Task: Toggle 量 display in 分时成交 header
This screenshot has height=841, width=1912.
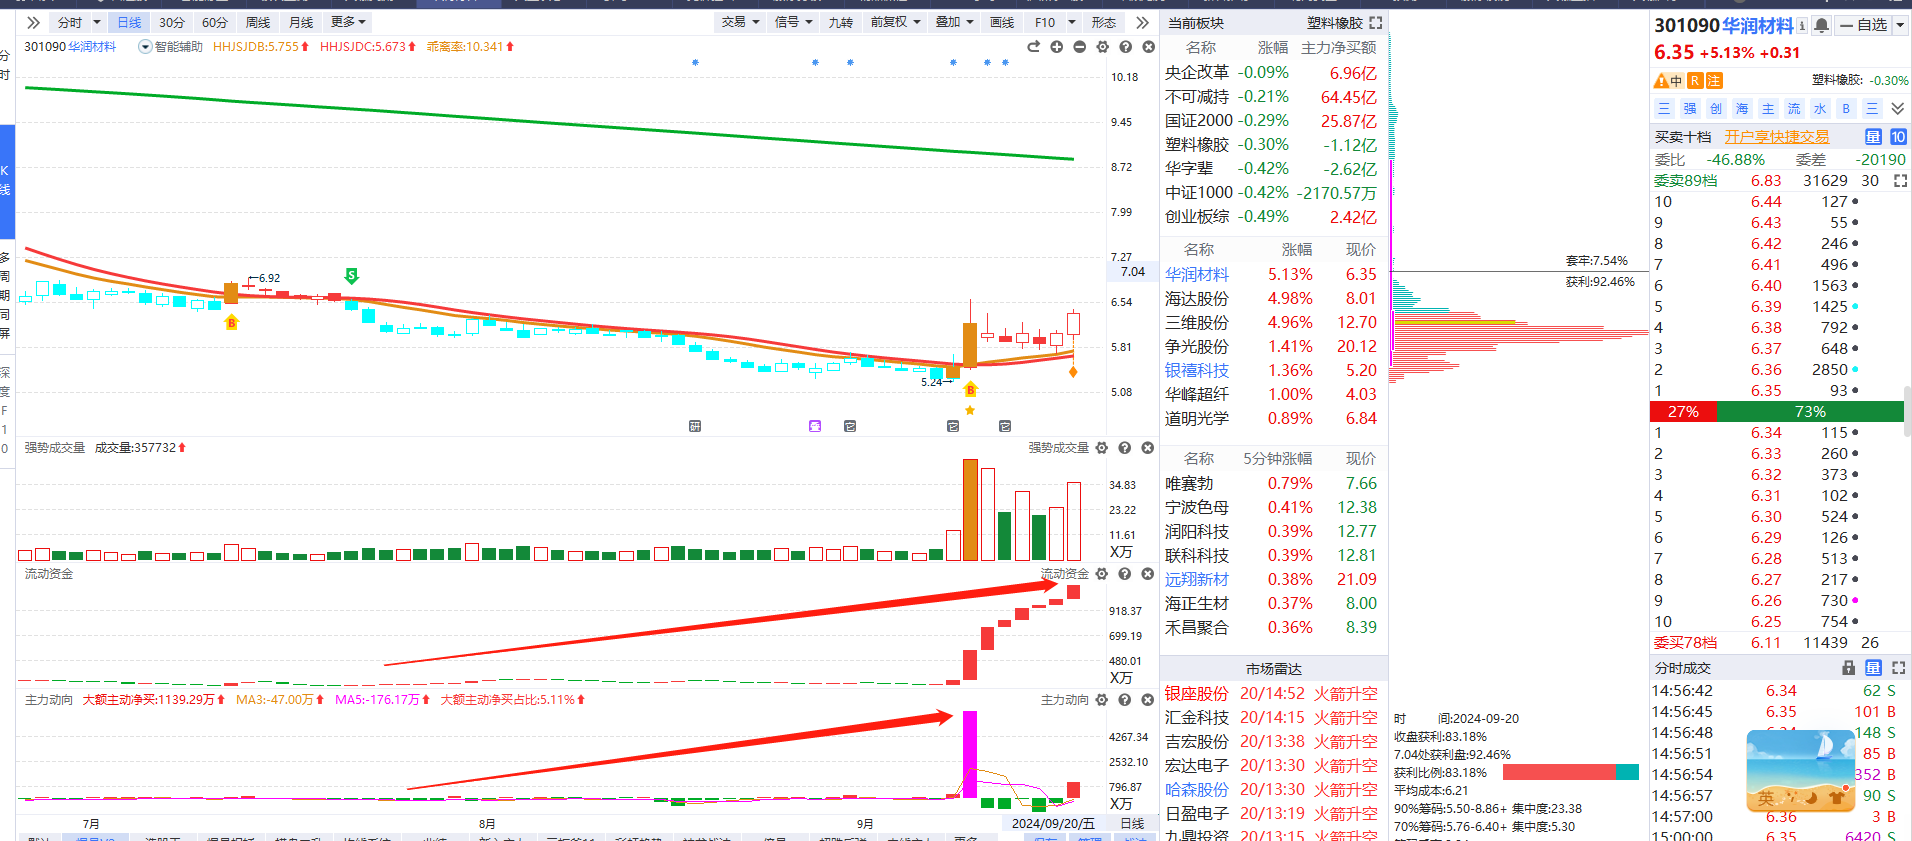Action: (x=1873, y=668)
